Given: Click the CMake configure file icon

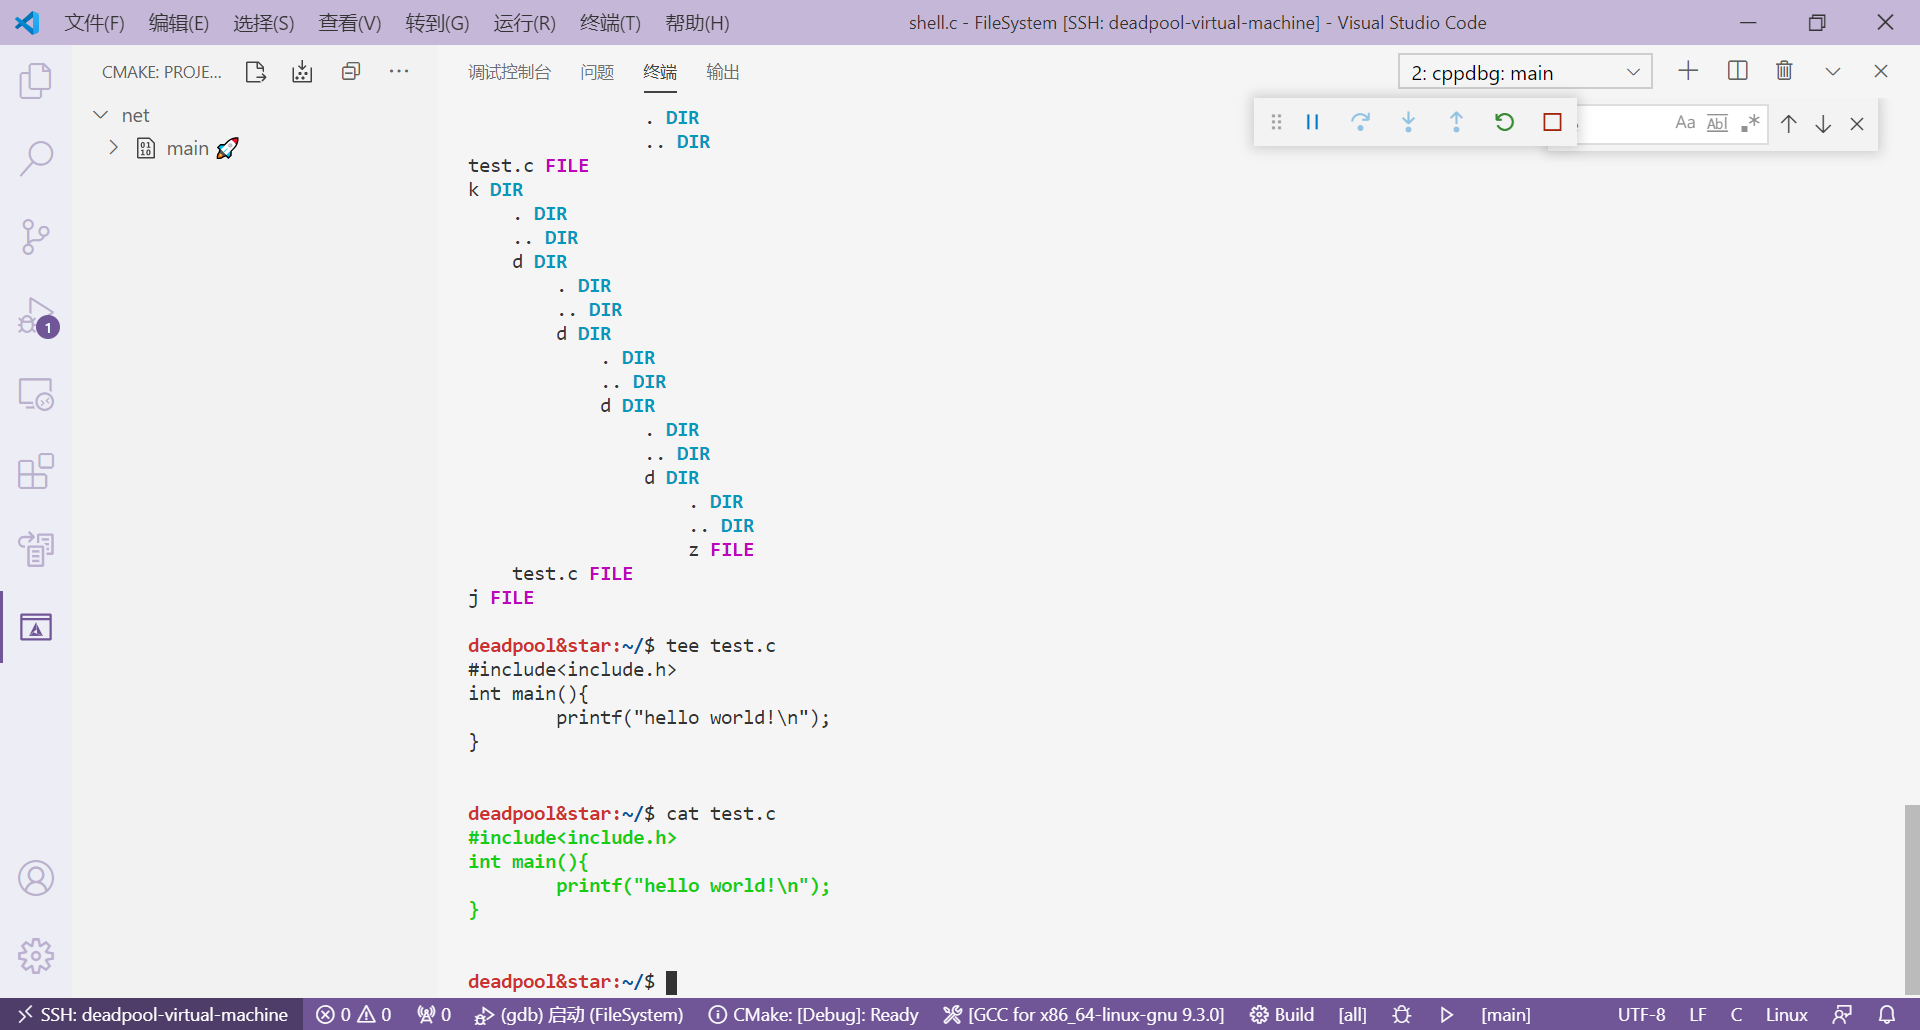Looking at the screenshot, I should coord(256,72).
